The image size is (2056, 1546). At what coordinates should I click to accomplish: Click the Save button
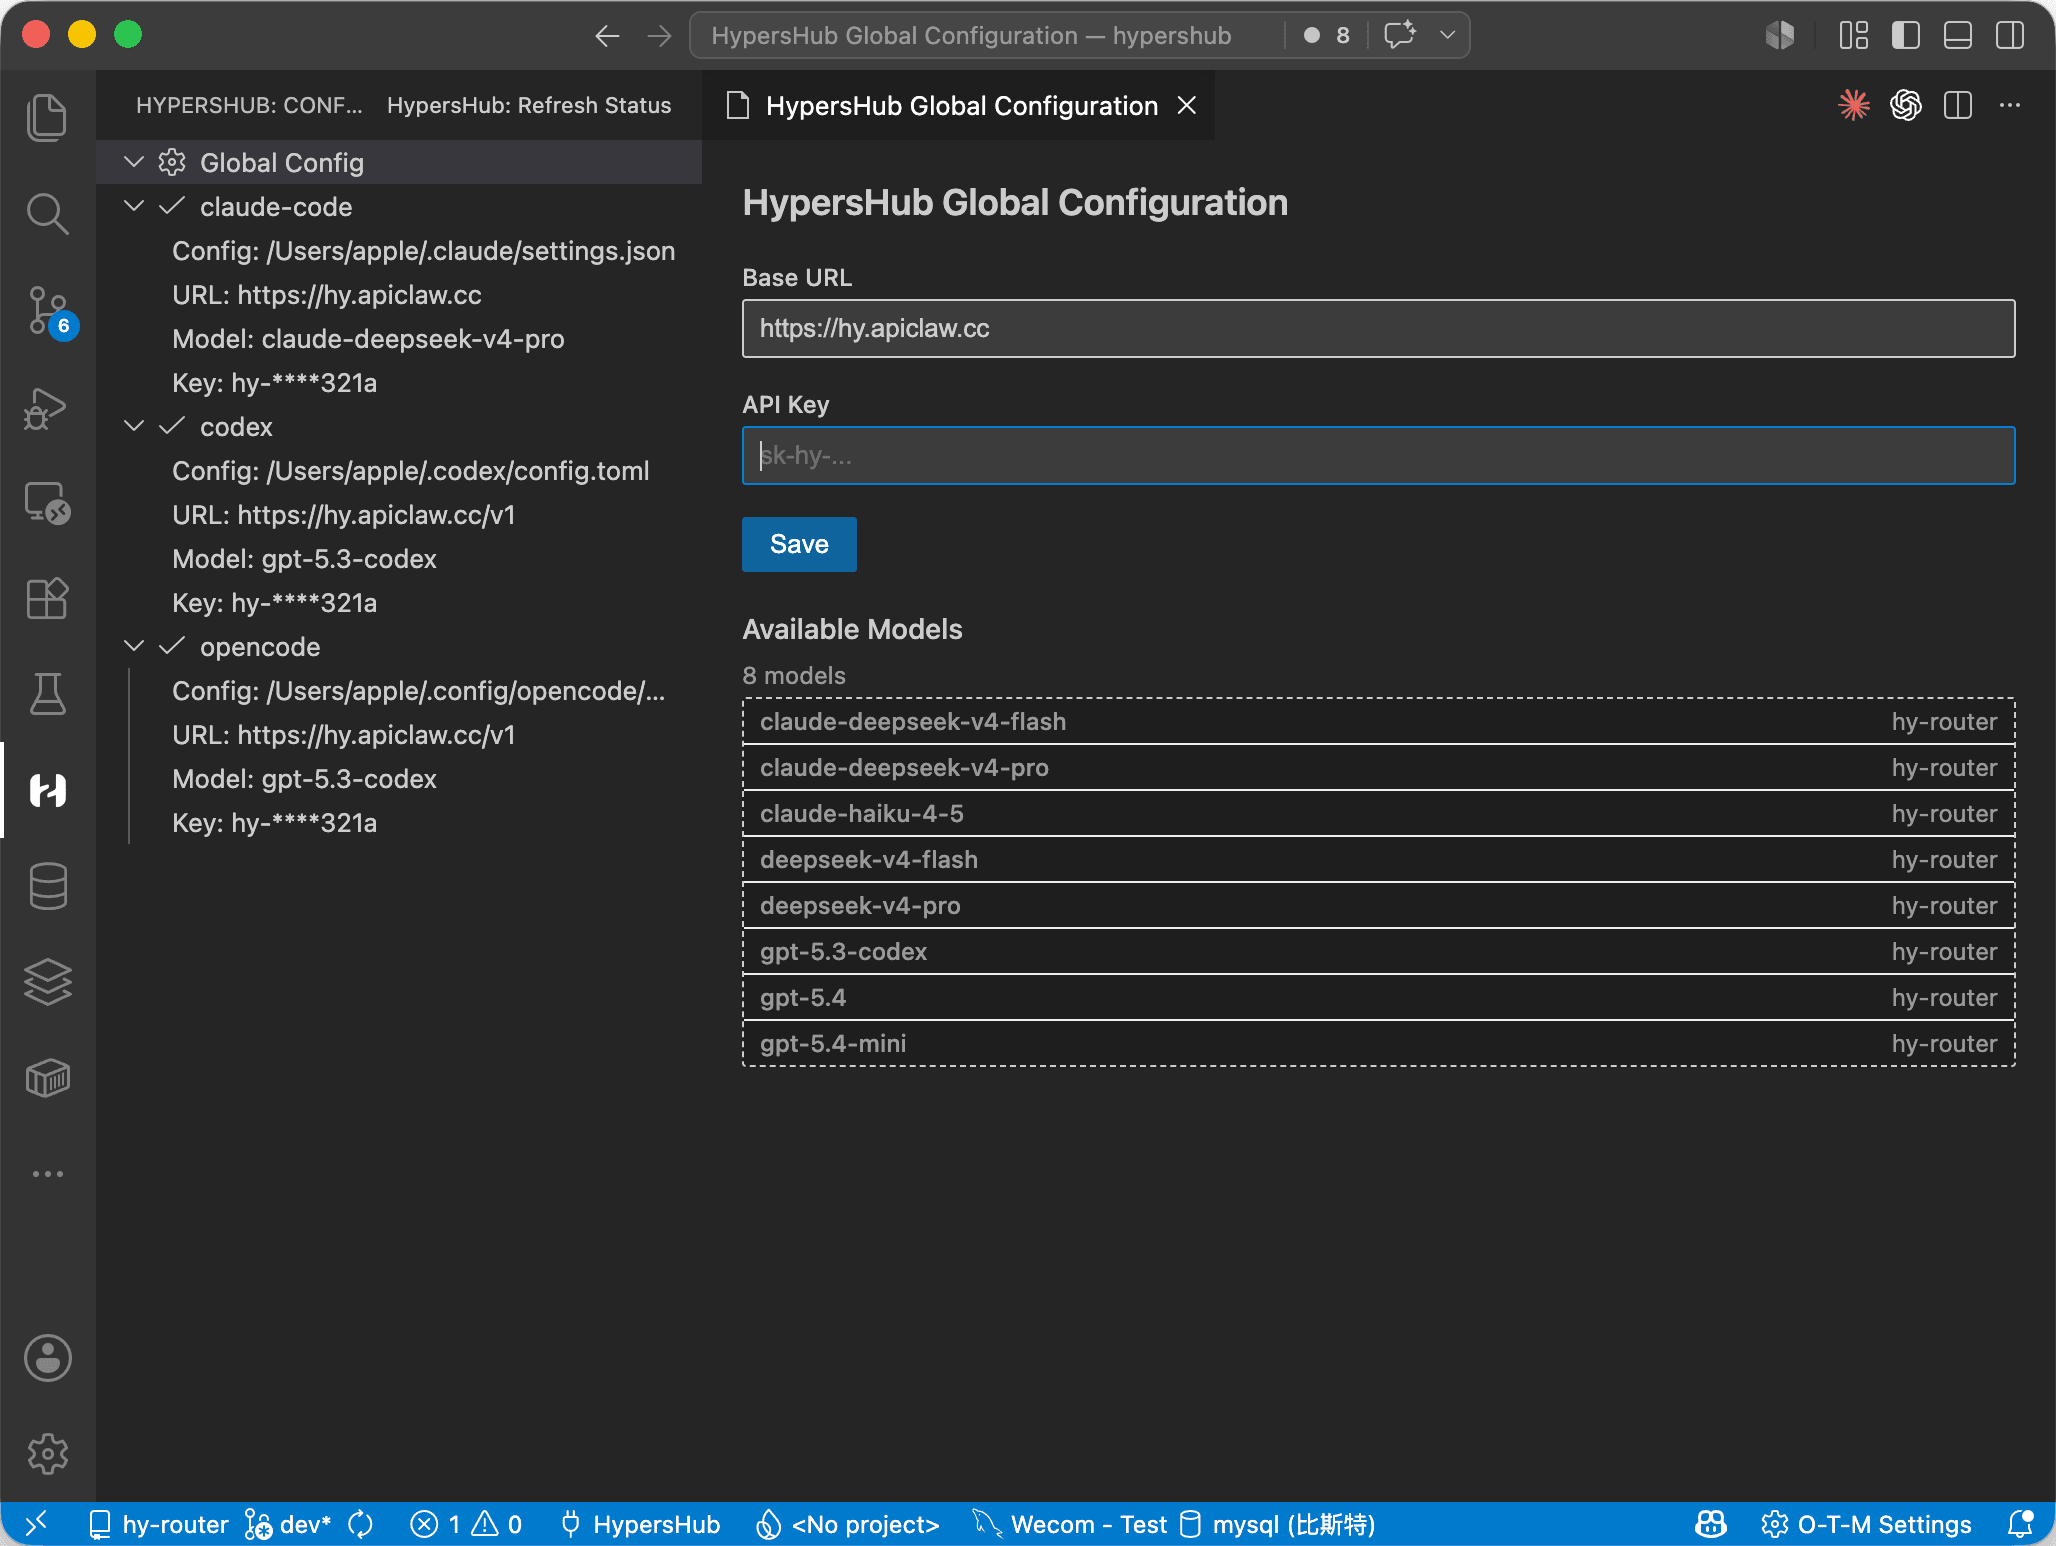click(799, 544)
